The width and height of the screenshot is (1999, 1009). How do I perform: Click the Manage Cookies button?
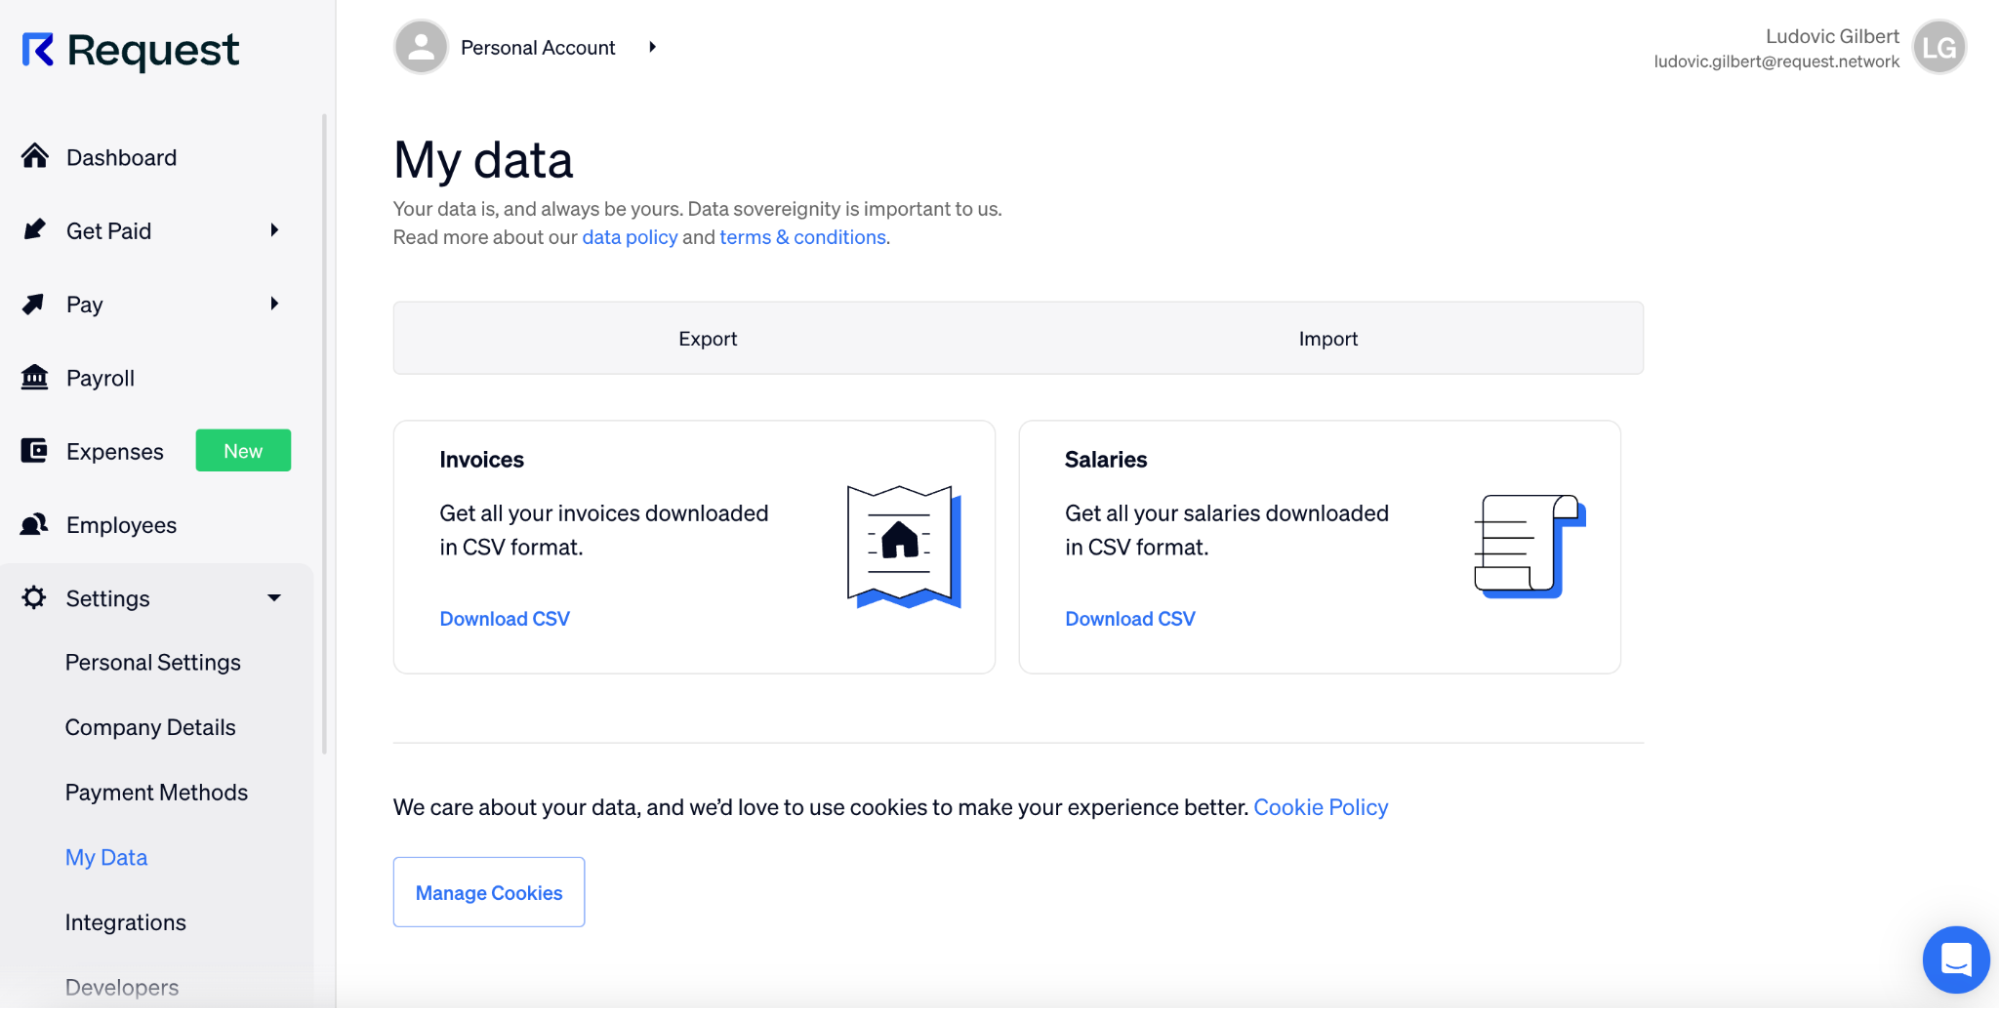[x=489, y=892]
